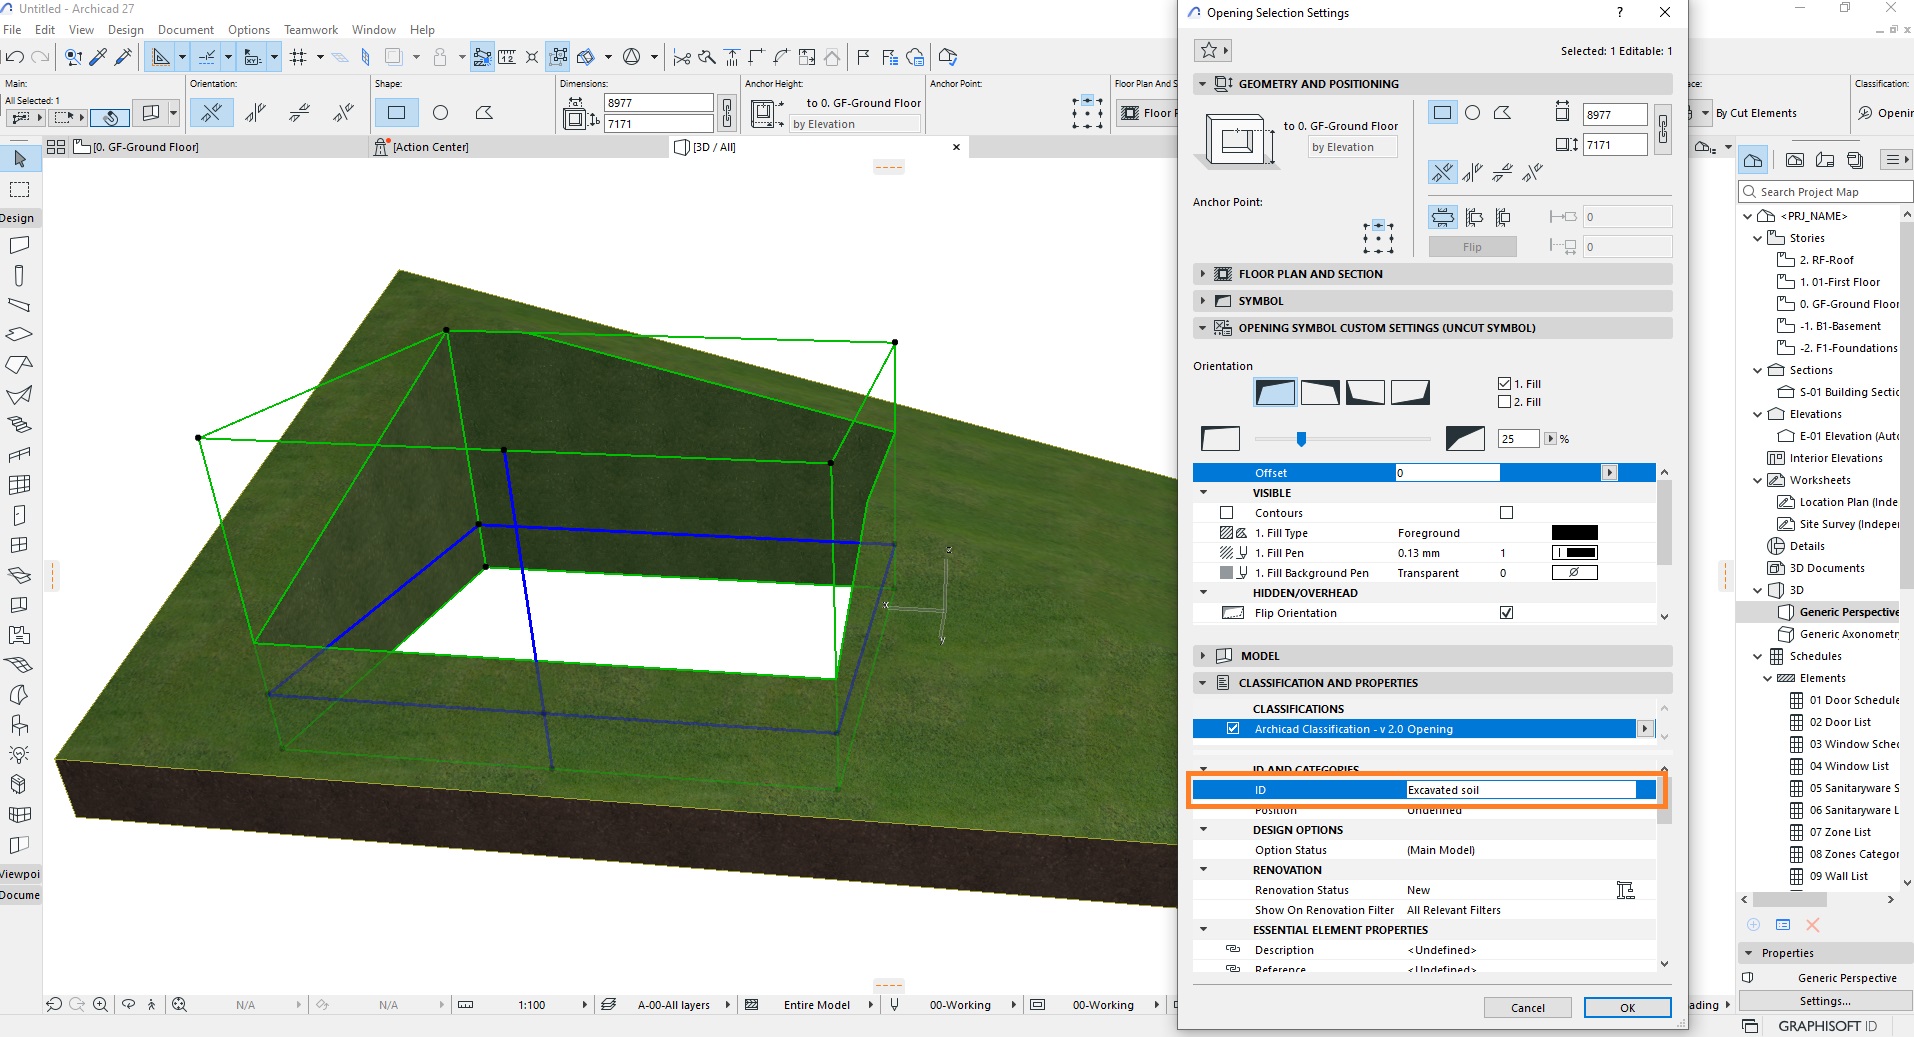Uncheck Archicad Classification v 2.0 checkbox
1914x1037 pixels.
(x=1233, y=729)
